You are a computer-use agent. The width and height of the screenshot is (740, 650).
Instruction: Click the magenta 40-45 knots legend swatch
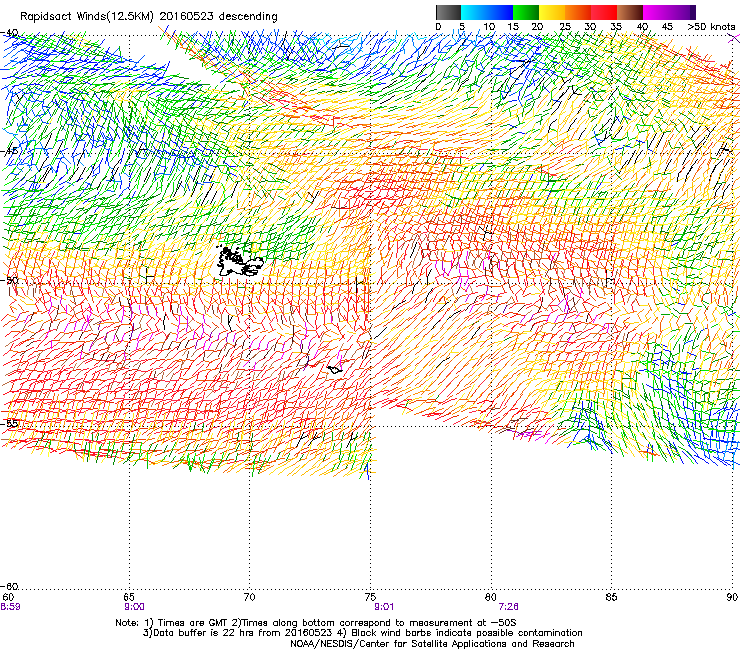point(656,12)
